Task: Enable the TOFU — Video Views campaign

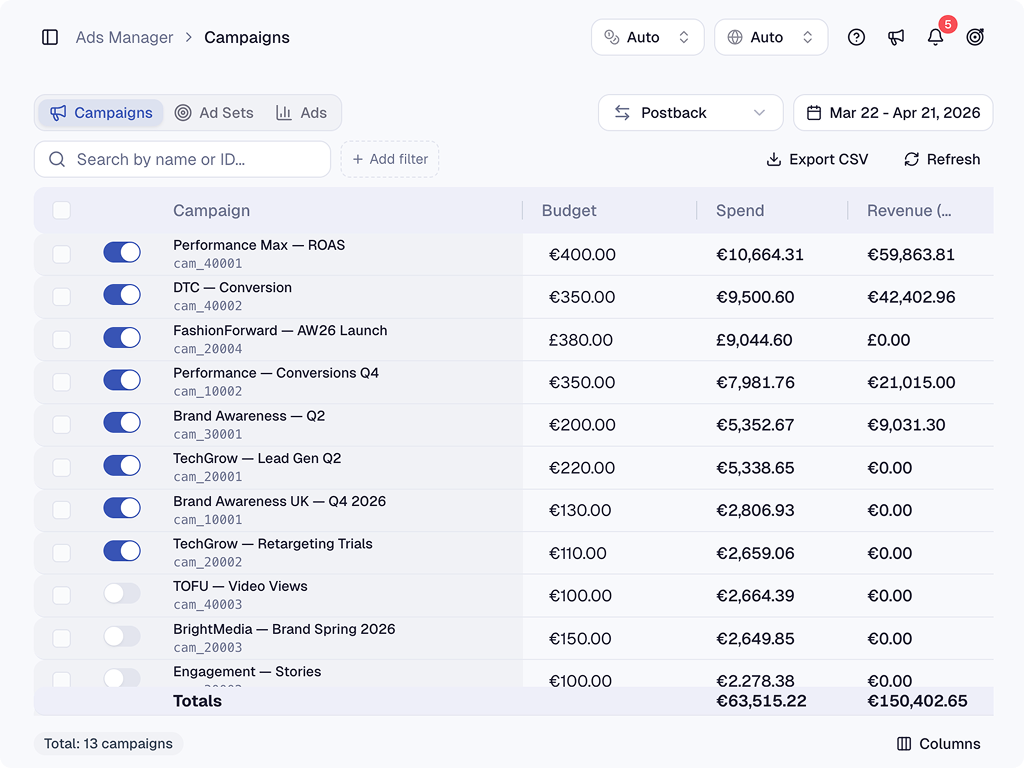Action: click(x=122, y=594)
